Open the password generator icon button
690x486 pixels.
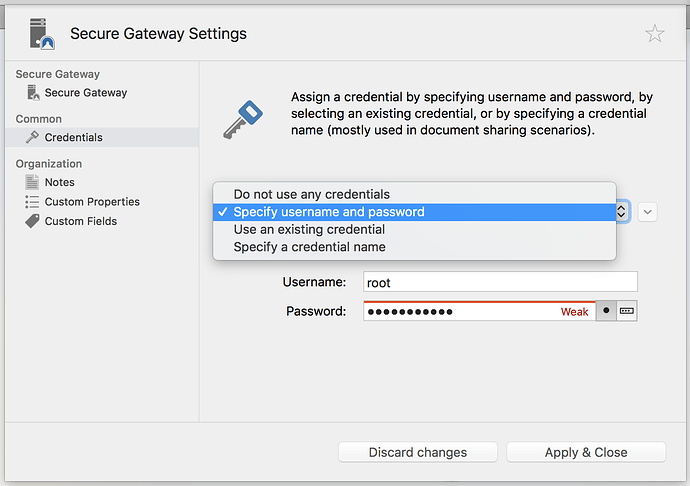coord(627,311)
